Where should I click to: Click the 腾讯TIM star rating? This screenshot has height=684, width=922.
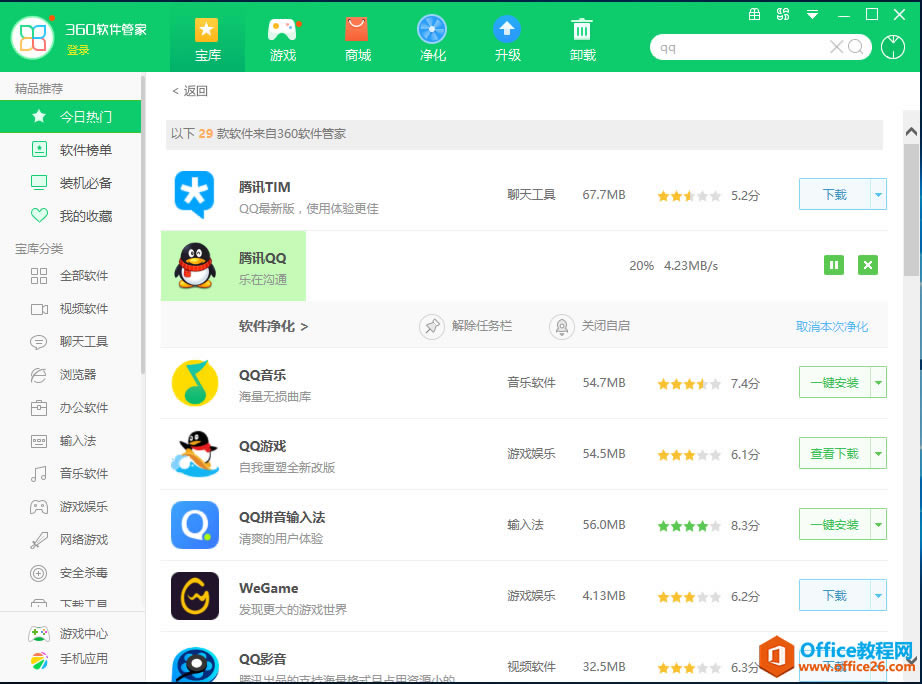[689, 196]
